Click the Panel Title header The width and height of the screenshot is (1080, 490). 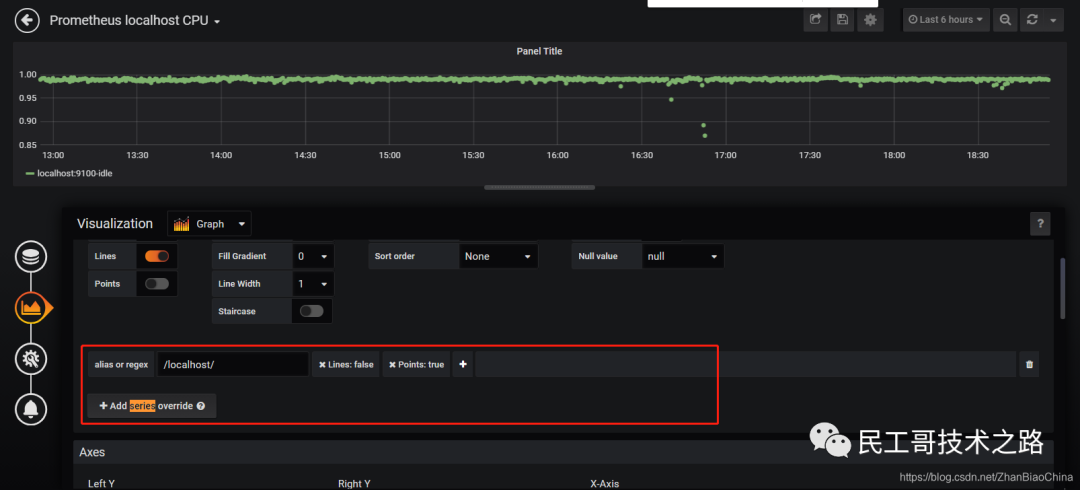539,51
